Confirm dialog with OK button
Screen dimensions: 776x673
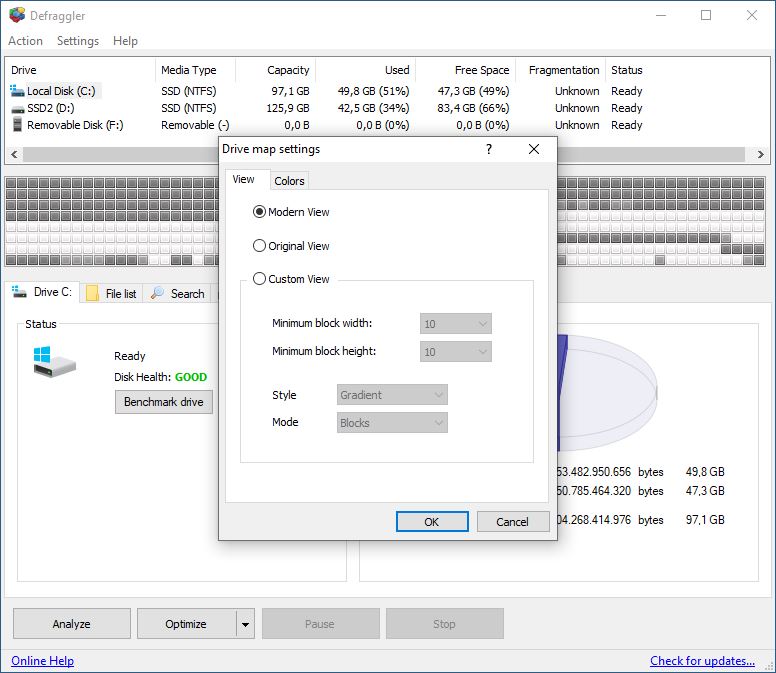click(432, 522)
